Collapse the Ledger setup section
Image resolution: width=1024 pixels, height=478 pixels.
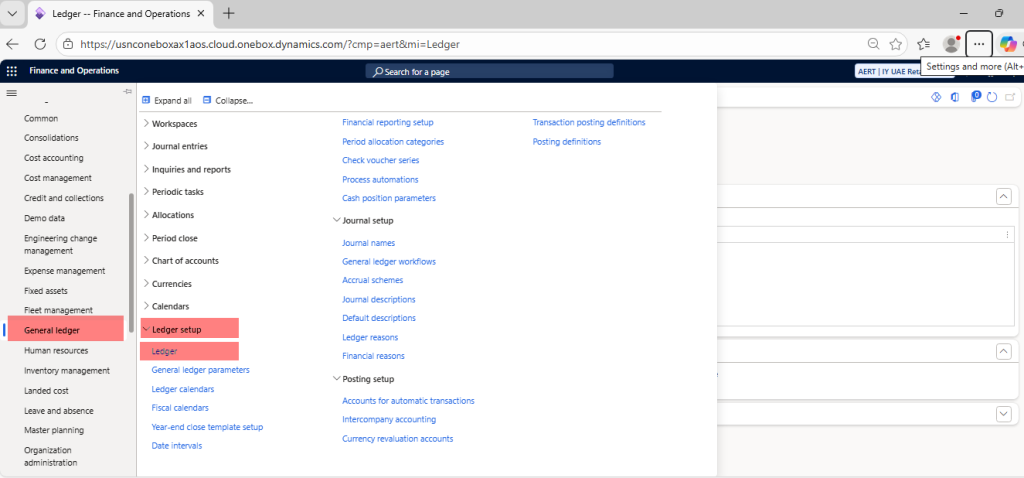point(176,329)
